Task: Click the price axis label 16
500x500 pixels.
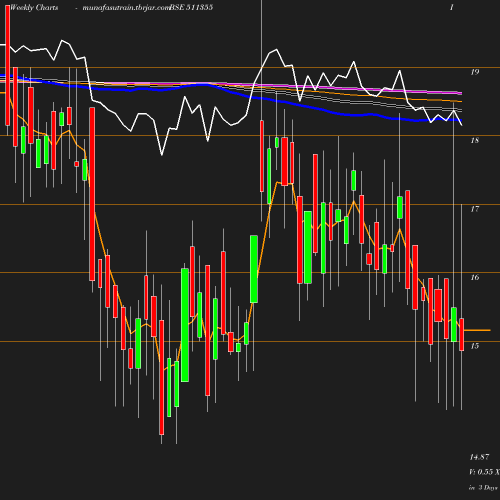Action: (475, 277)
